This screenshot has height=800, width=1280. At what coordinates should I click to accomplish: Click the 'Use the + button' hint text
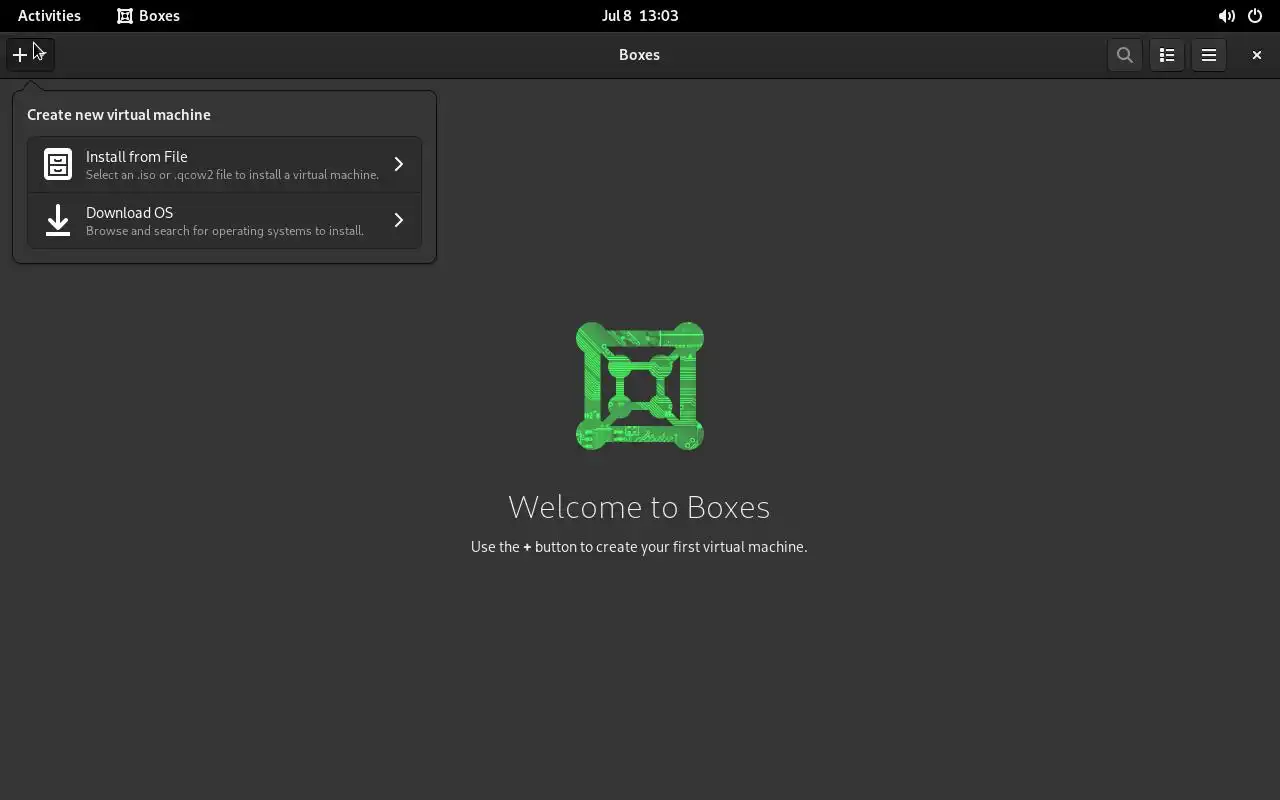(x=639, y=547)
